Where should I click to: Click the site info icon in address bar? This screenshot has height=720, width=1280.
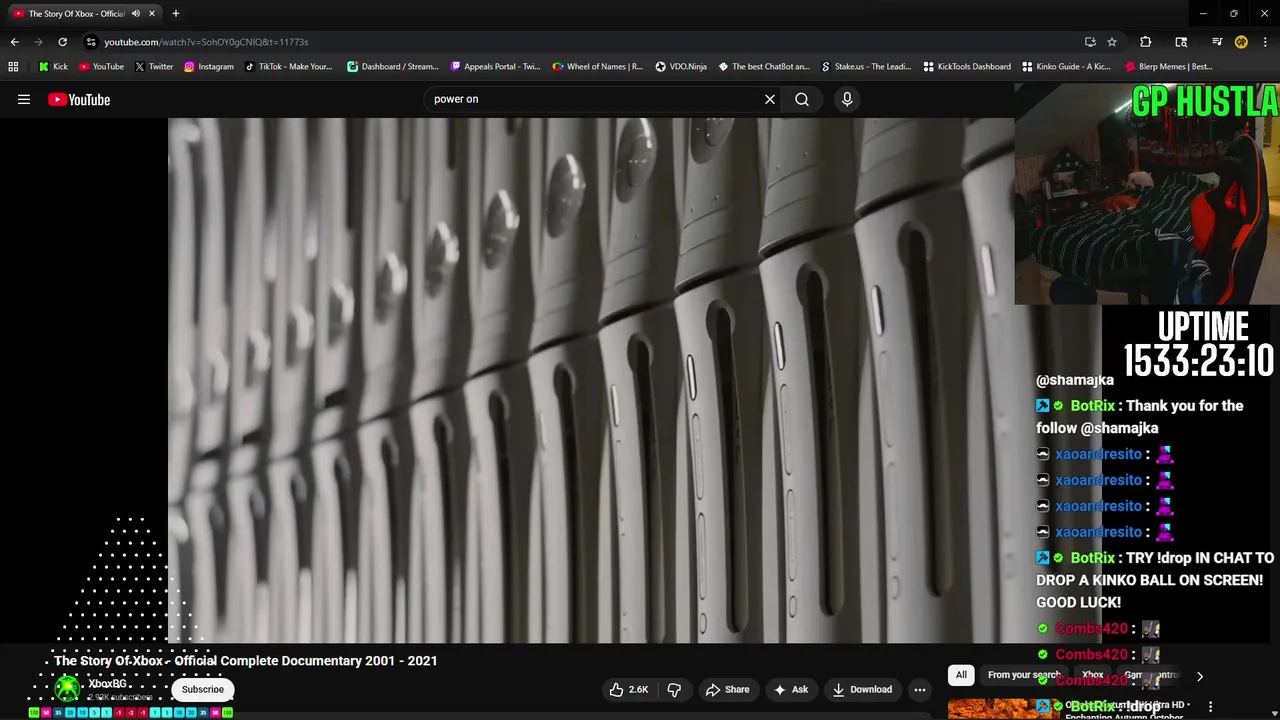click(x=91, y=42)
